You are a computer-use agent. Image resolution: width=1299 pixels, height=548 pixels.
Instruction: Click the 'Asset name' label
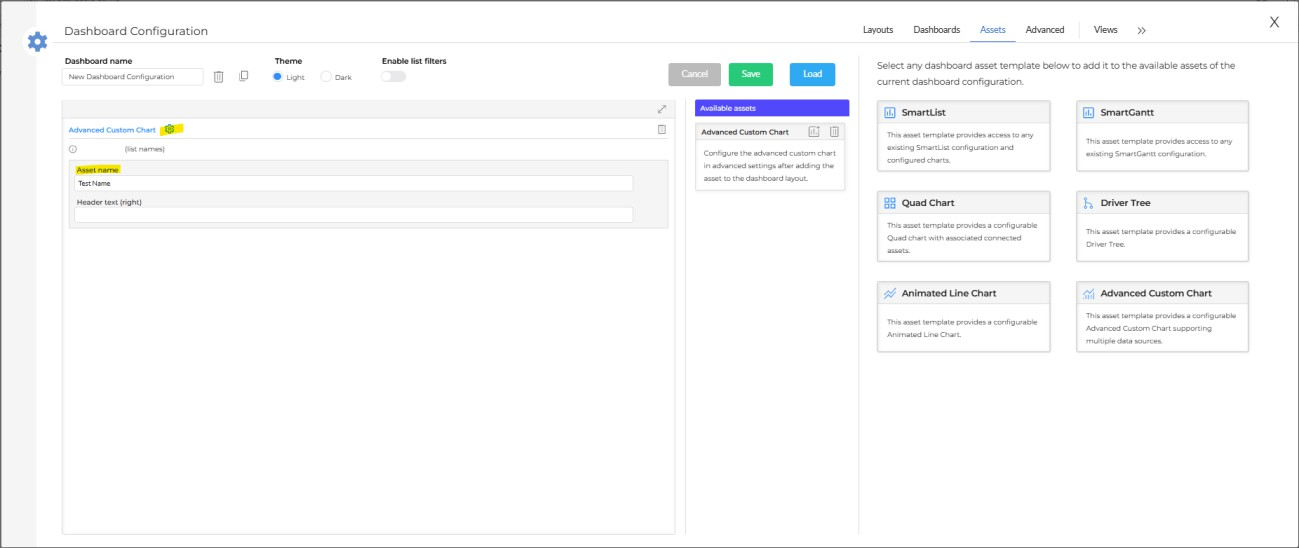pyautogui.click(x=97, y=170)
